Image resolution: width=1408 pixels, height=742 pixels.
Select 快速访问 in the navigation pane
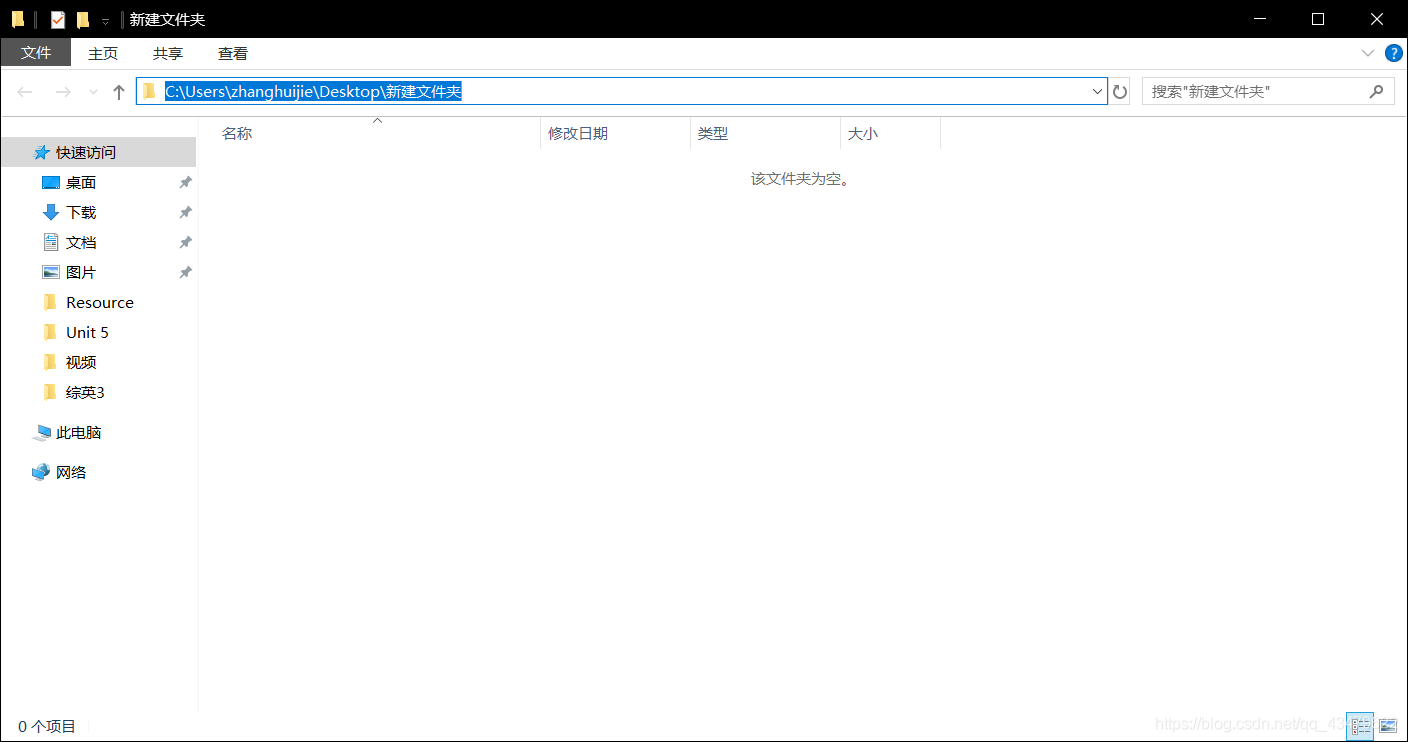coord(99,152)
